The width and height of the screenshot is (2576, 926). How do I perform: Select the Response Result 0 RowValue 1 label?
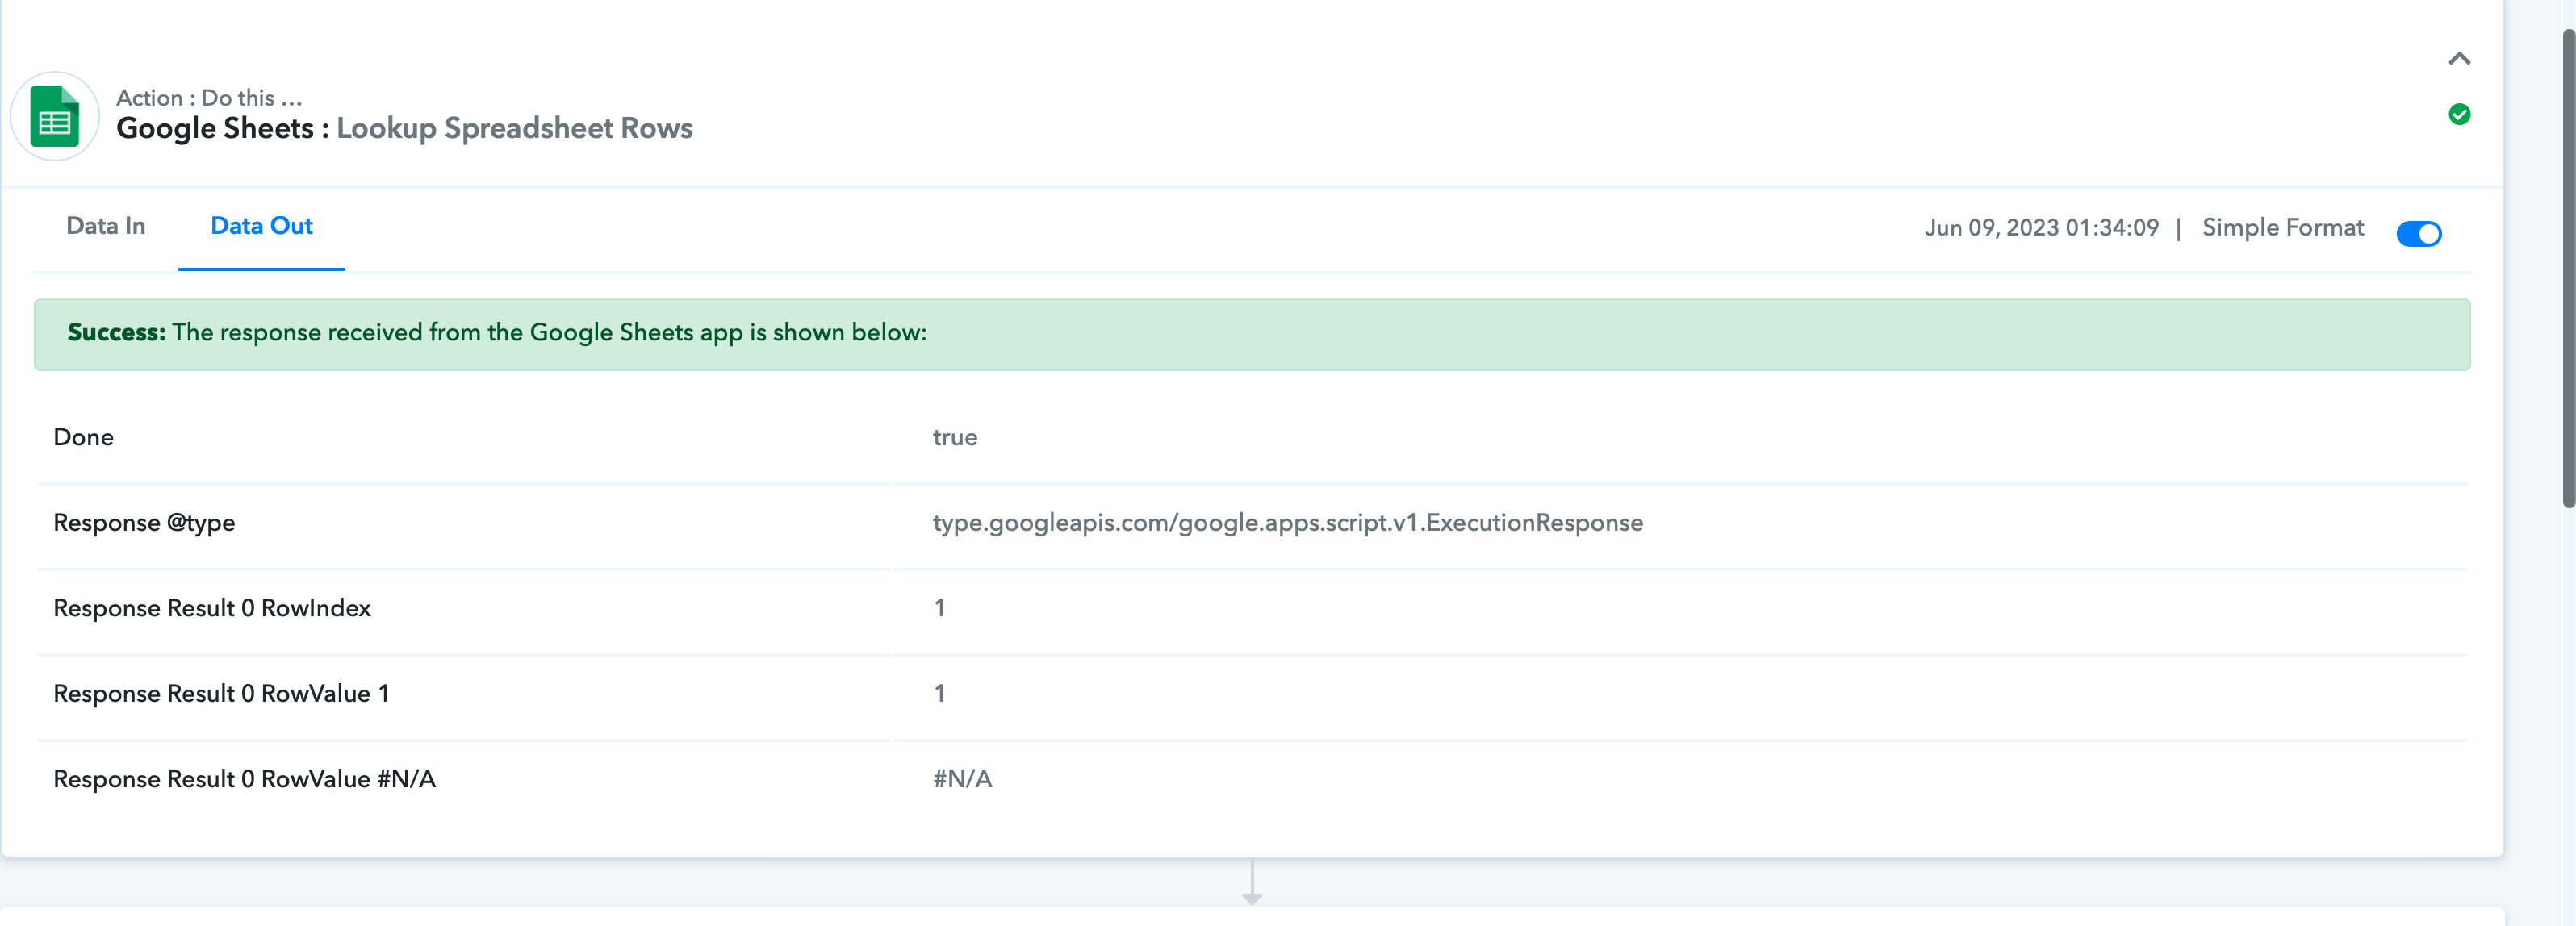(x=221, y=694)
